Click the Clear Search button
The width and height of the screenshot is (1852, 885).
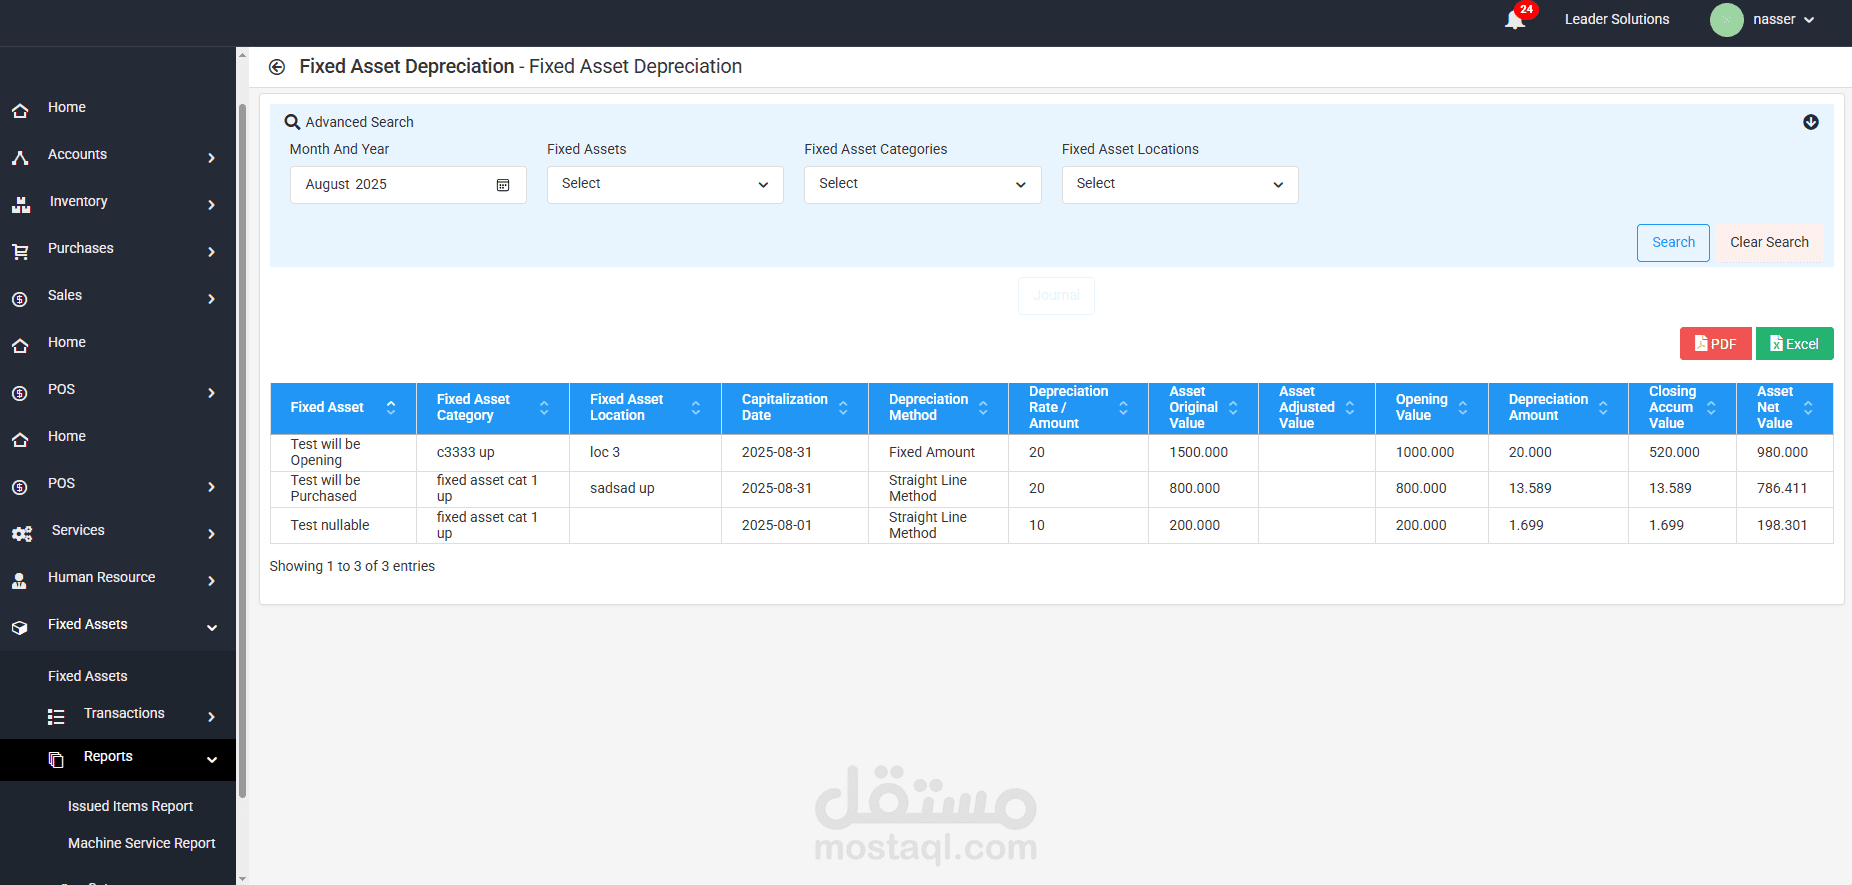(1769, 243)
